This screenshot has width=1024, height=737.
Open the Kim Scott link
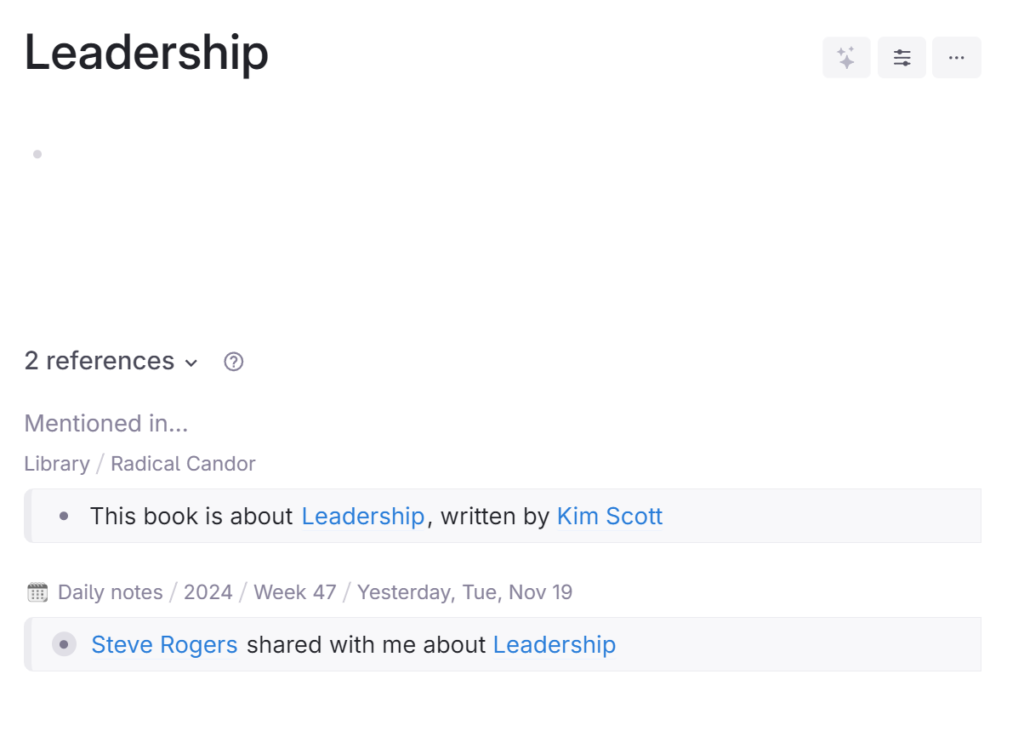(x=609, y=516)
